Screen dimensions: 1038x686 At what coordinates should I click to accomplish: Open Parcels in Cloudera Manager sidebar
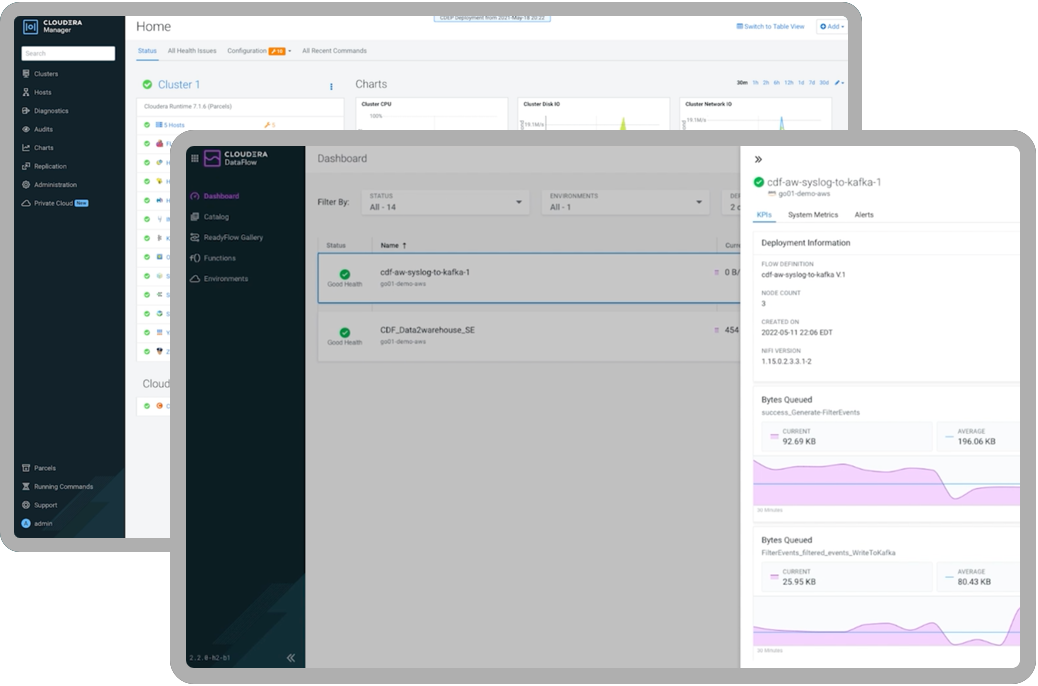[39, 468]
